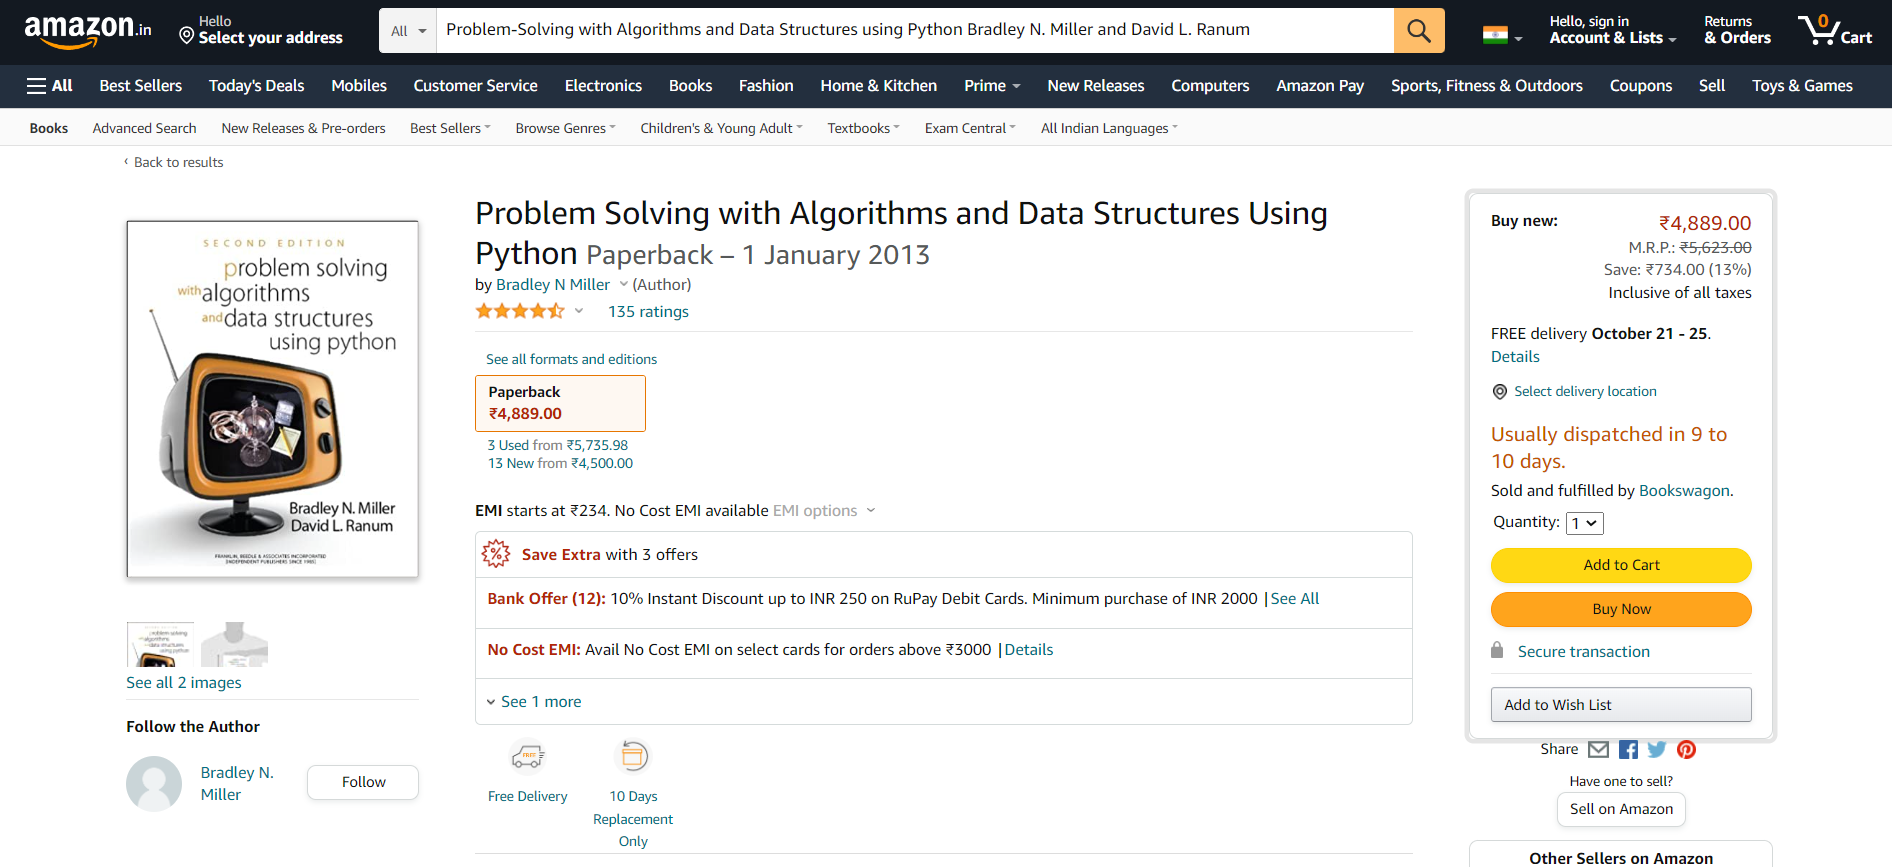This screenshot has height=867, width=1892.
Task: Click the Save Extra offers badge icon
Action: 496,554
